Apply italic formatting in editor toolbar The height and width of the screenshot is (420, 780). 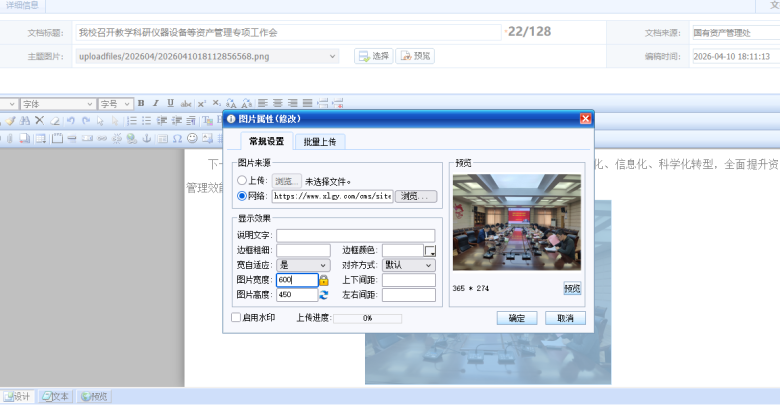156,103
